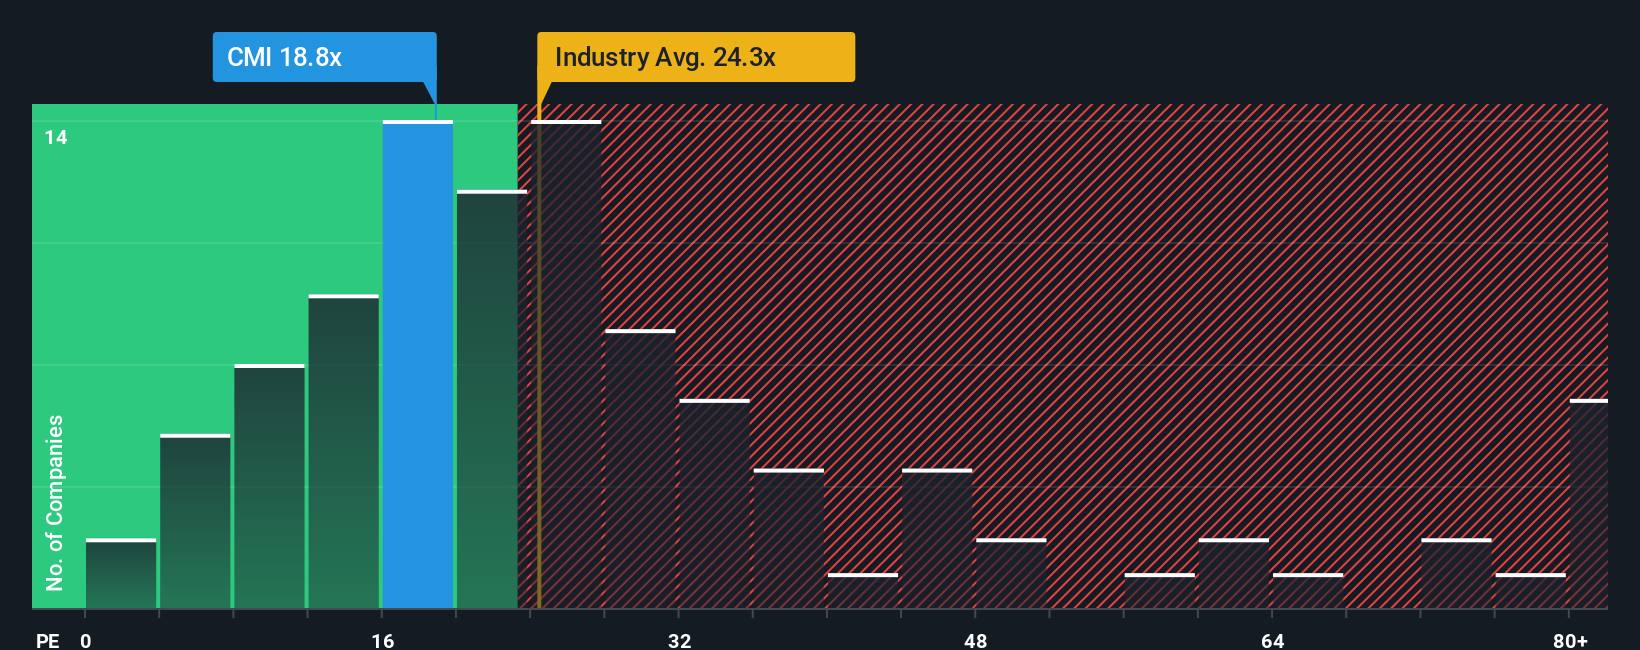Select the highlighted blue CMI histogram bar
The height and width of the screenshot is (650, 1640).
pos(418,364)
